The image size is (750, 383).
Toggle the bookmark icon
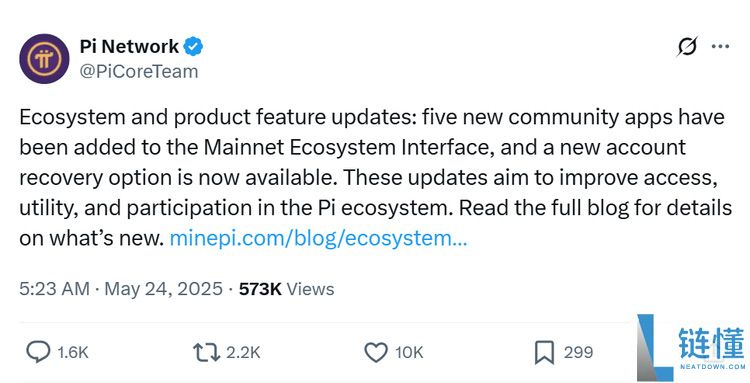(544, 352)
